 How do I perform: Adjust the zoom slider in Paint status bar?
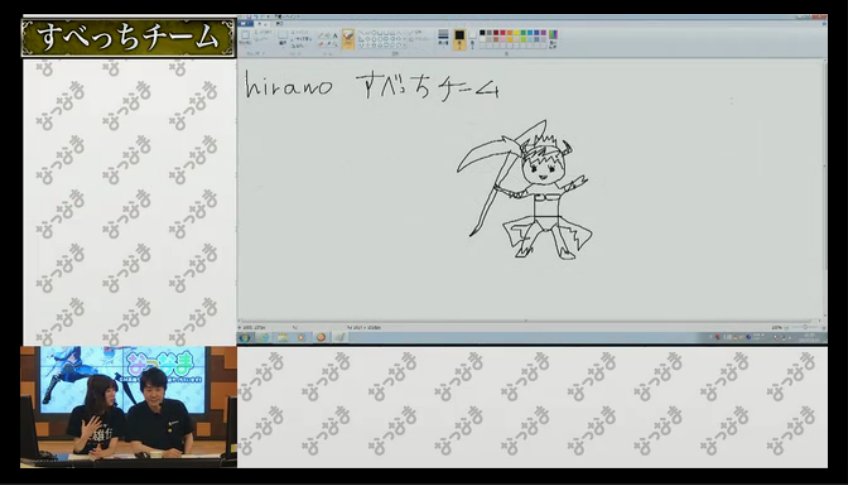coord(805,328)
